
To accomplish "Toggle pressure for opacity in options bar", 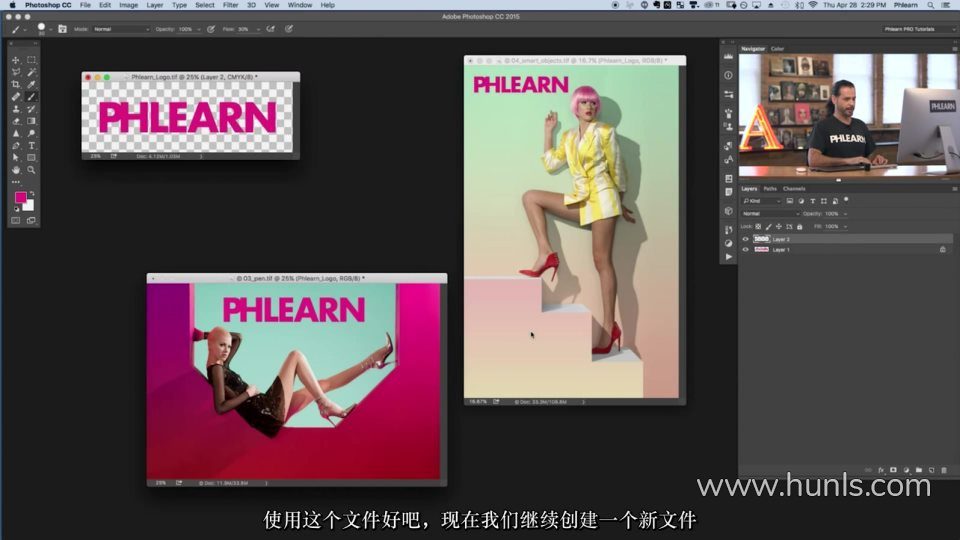I will (211, 29).
